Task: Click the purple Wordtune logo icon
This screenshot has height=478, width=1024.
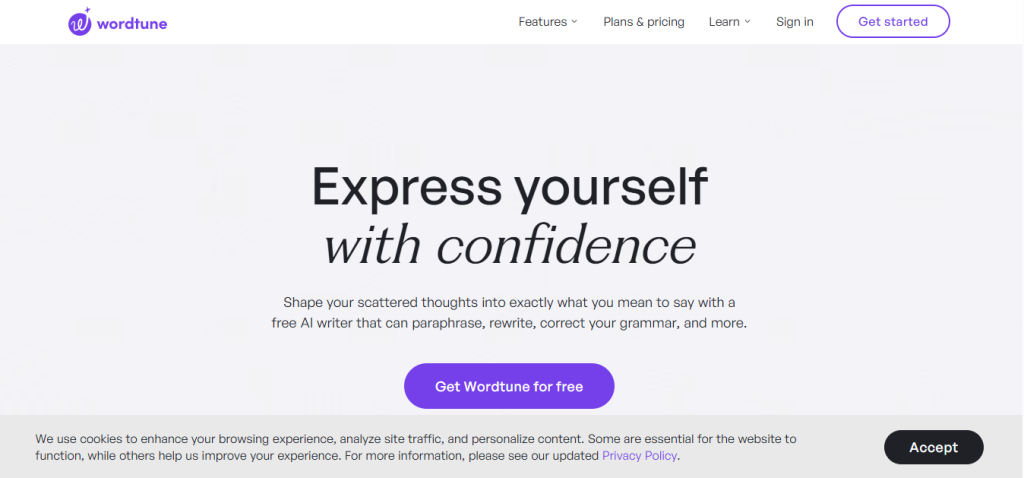Action: [80, 23]
